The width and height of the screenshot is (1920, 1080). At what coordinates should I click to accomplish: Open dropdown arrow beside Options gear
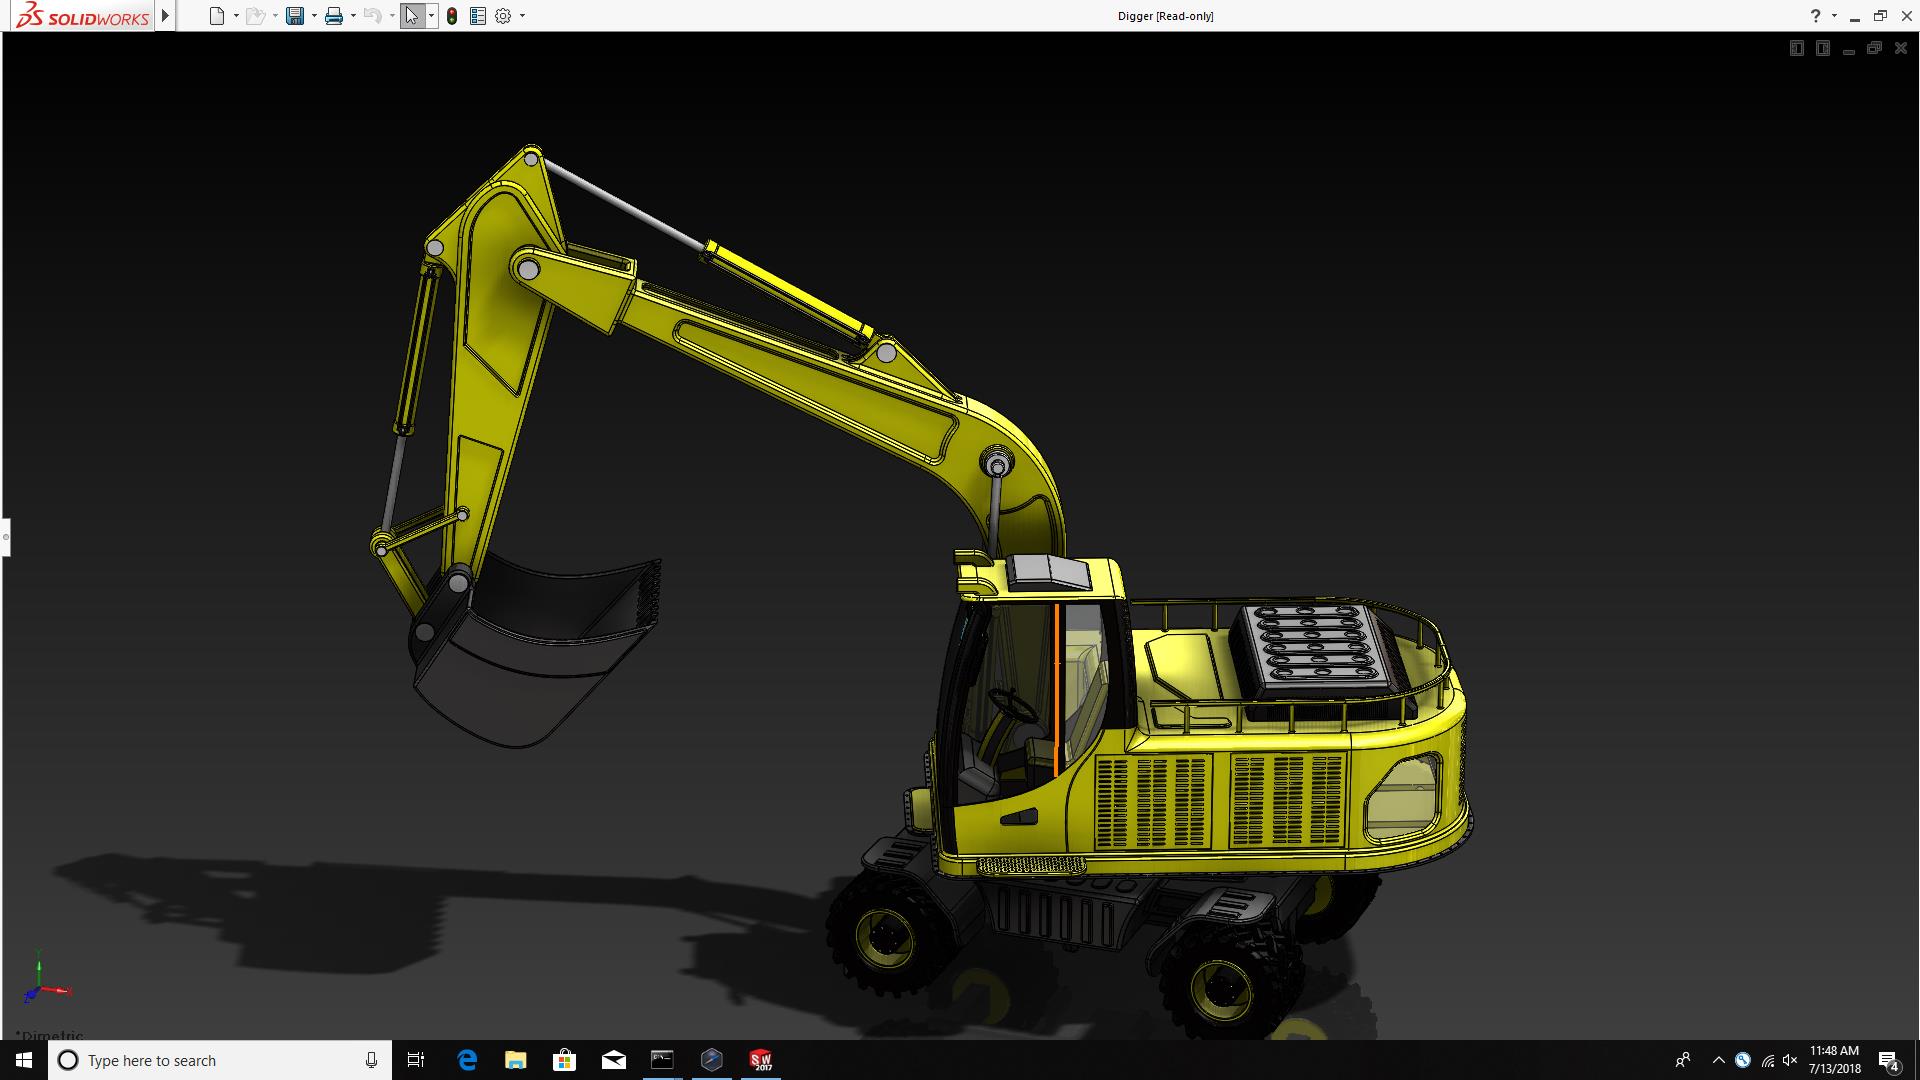[x=522, y=16]
